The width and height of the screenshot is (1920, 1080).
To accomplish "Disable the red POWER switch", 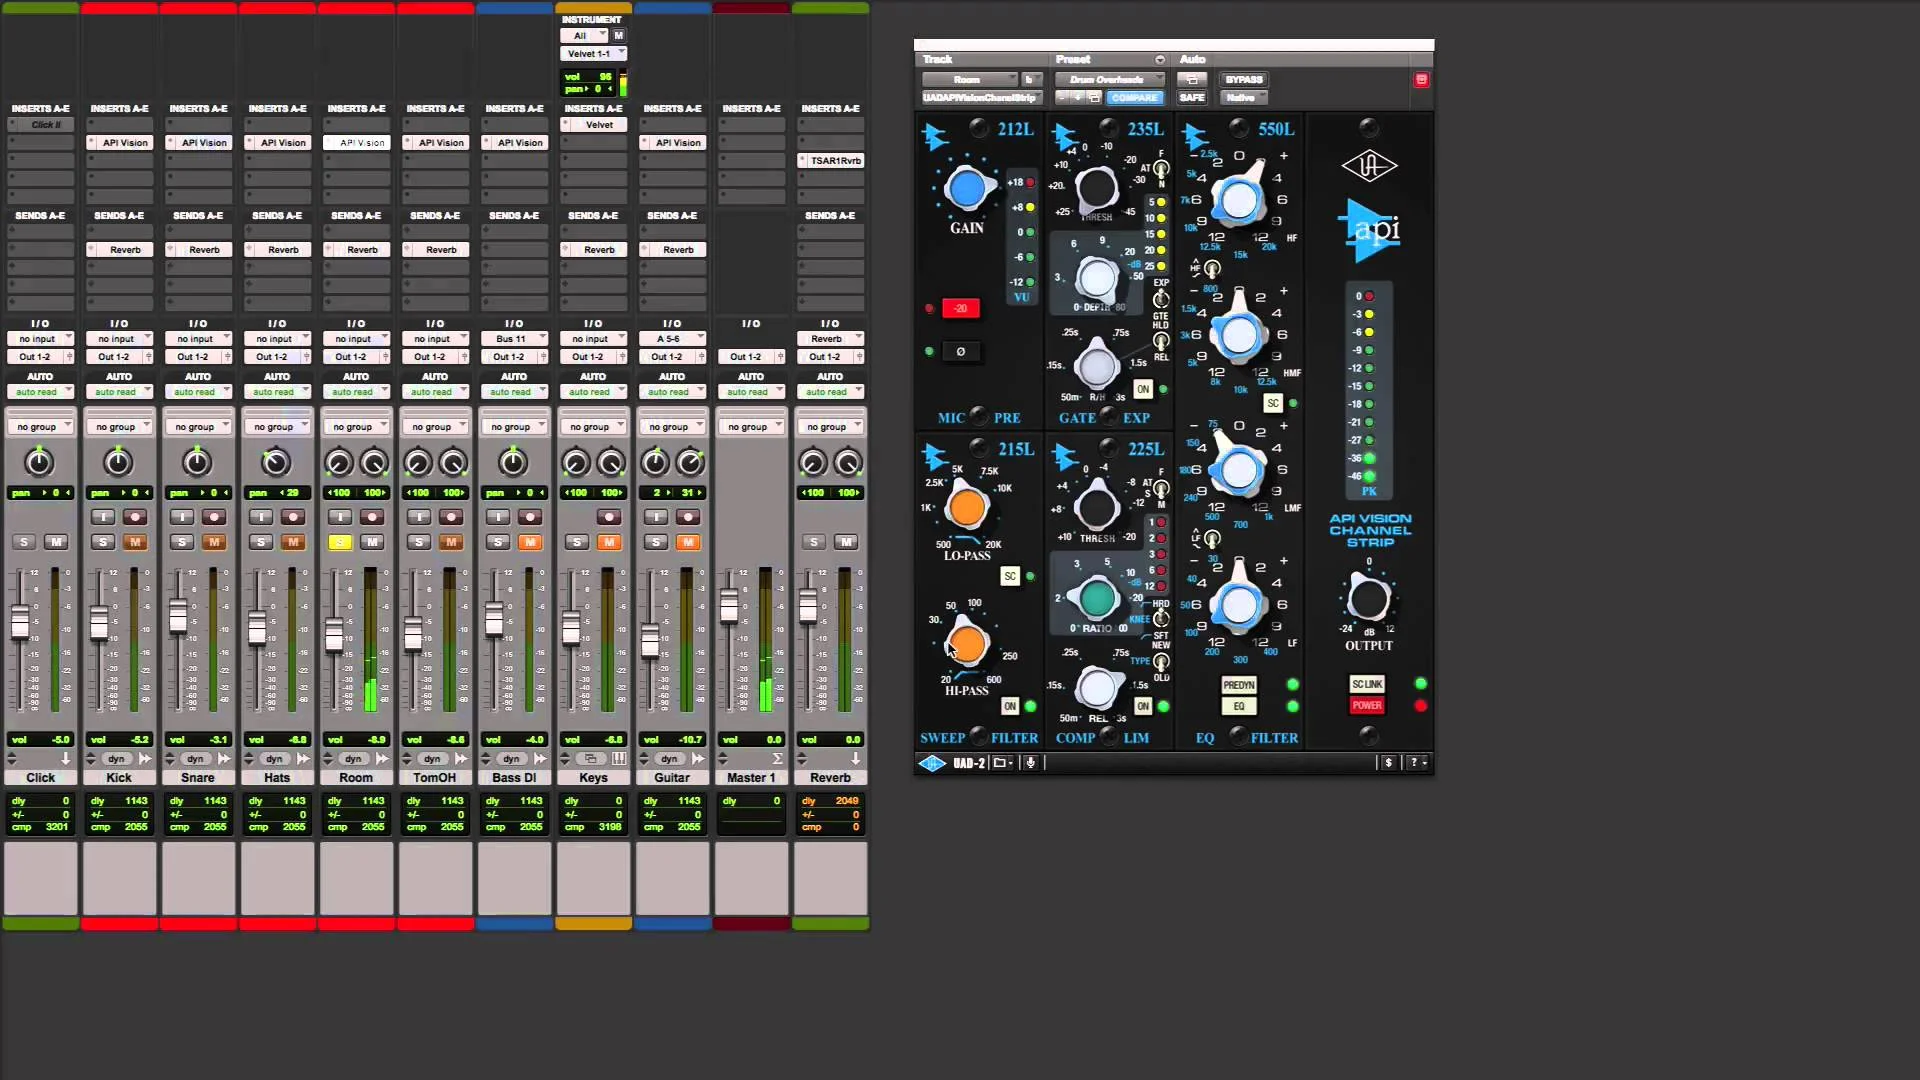I will [1367, 706].
